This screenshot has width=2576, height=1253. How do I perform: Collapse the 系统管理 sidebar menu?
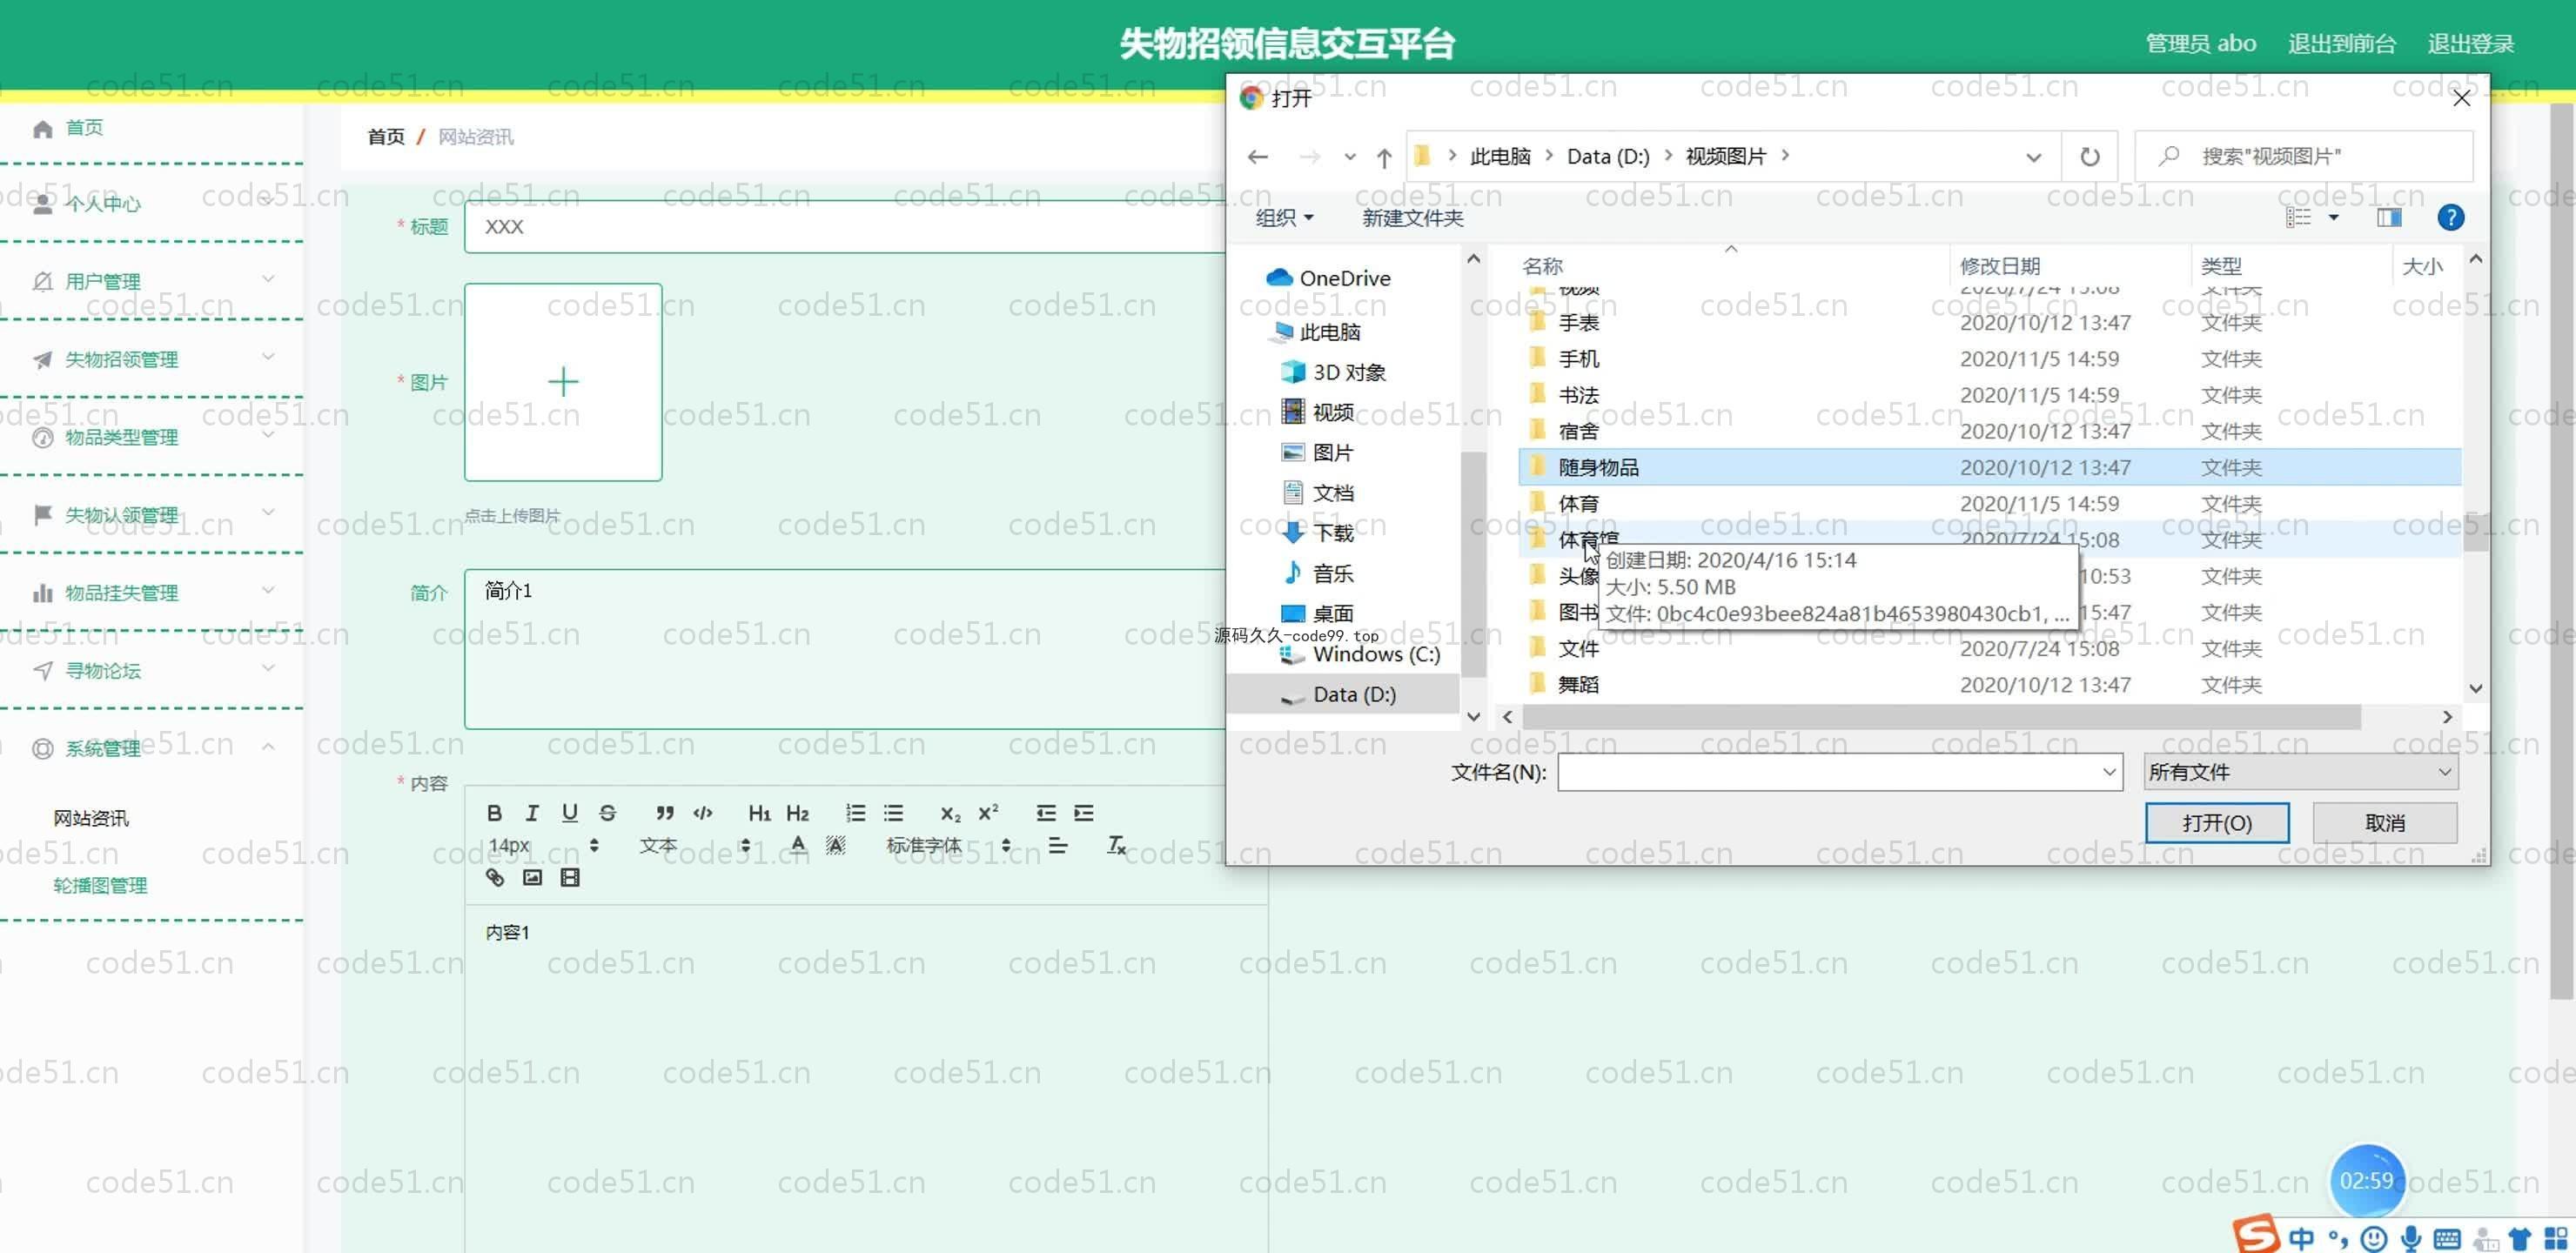(x=152, y=748)
